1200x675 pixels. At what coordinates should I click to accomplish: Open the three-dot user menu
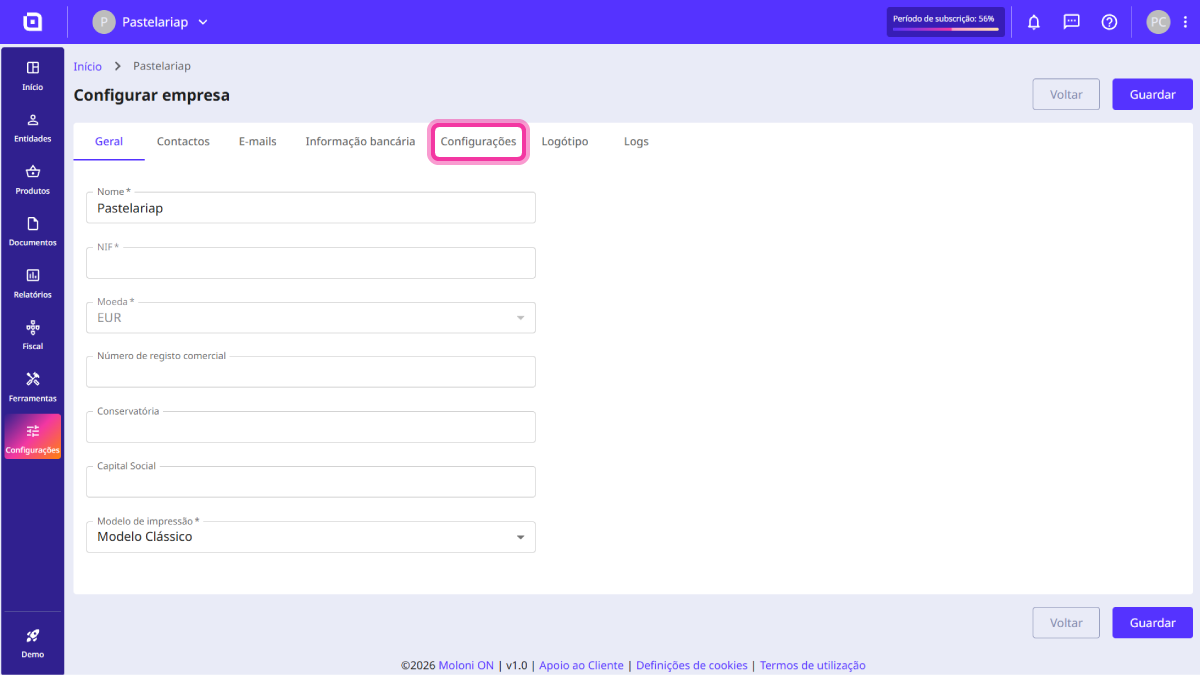(1186, 22)
